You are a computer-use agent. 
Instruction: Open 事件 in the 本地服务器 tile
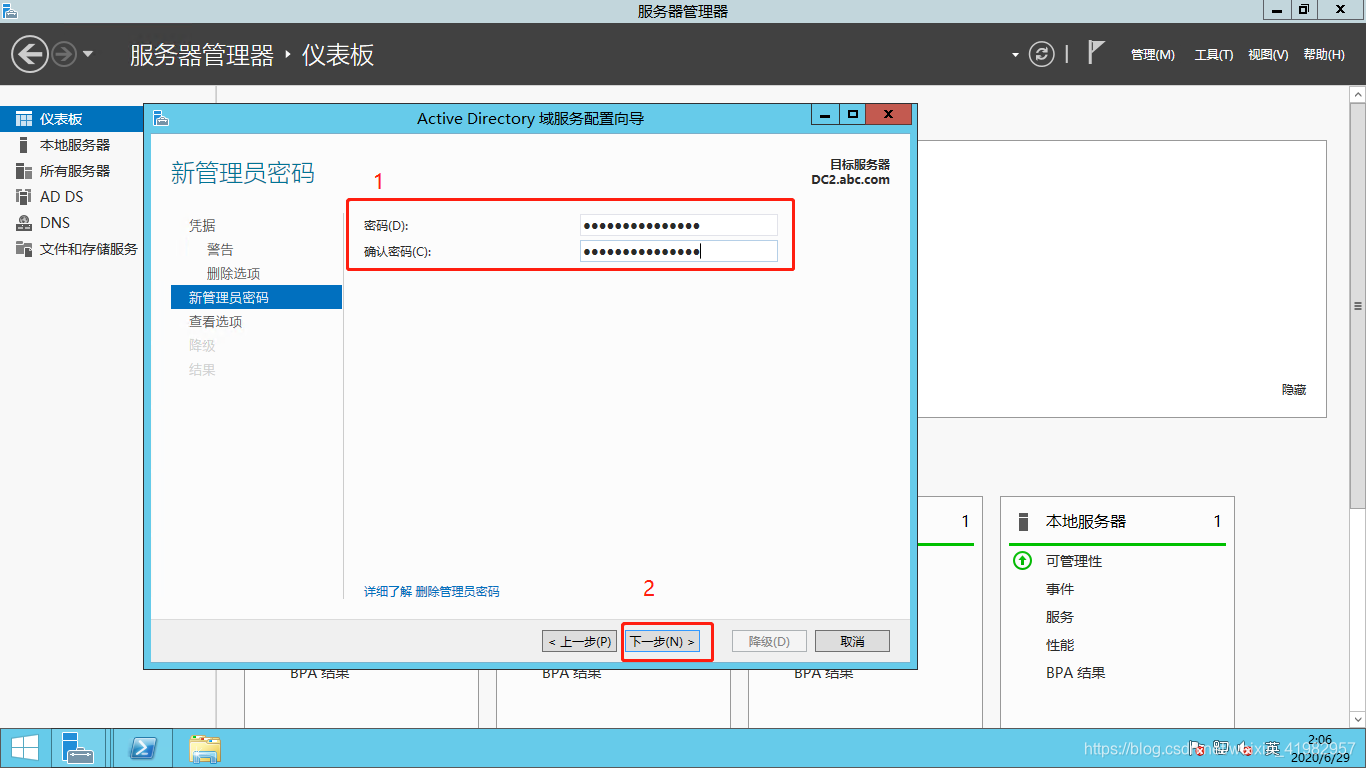tap(1060, 589)
